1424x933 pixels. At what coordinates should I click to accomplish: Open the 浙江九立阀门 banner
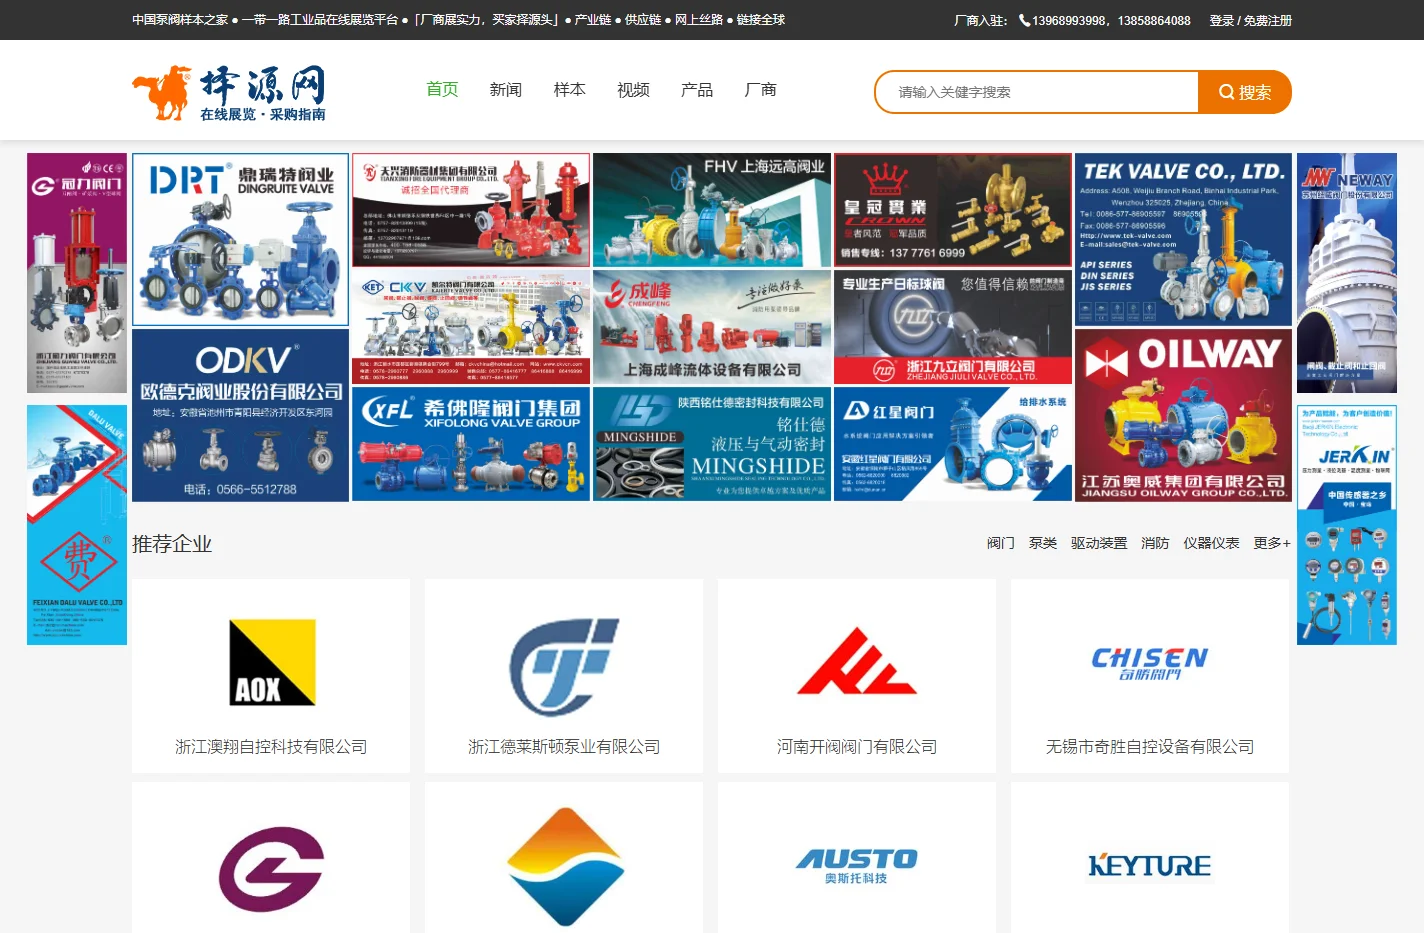click(x=953, y=327)
